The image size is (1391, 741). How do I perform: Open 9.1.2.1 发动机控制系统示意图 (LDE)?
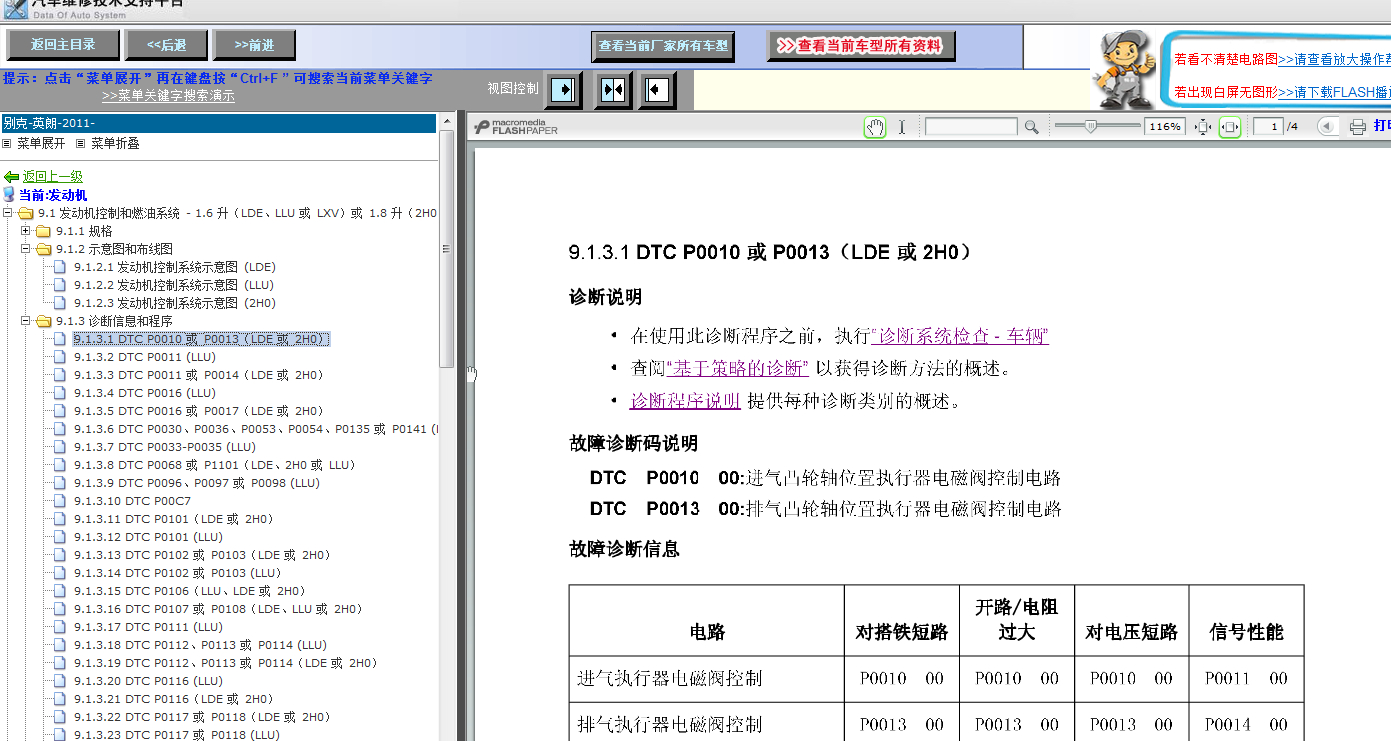coord(175,267)
